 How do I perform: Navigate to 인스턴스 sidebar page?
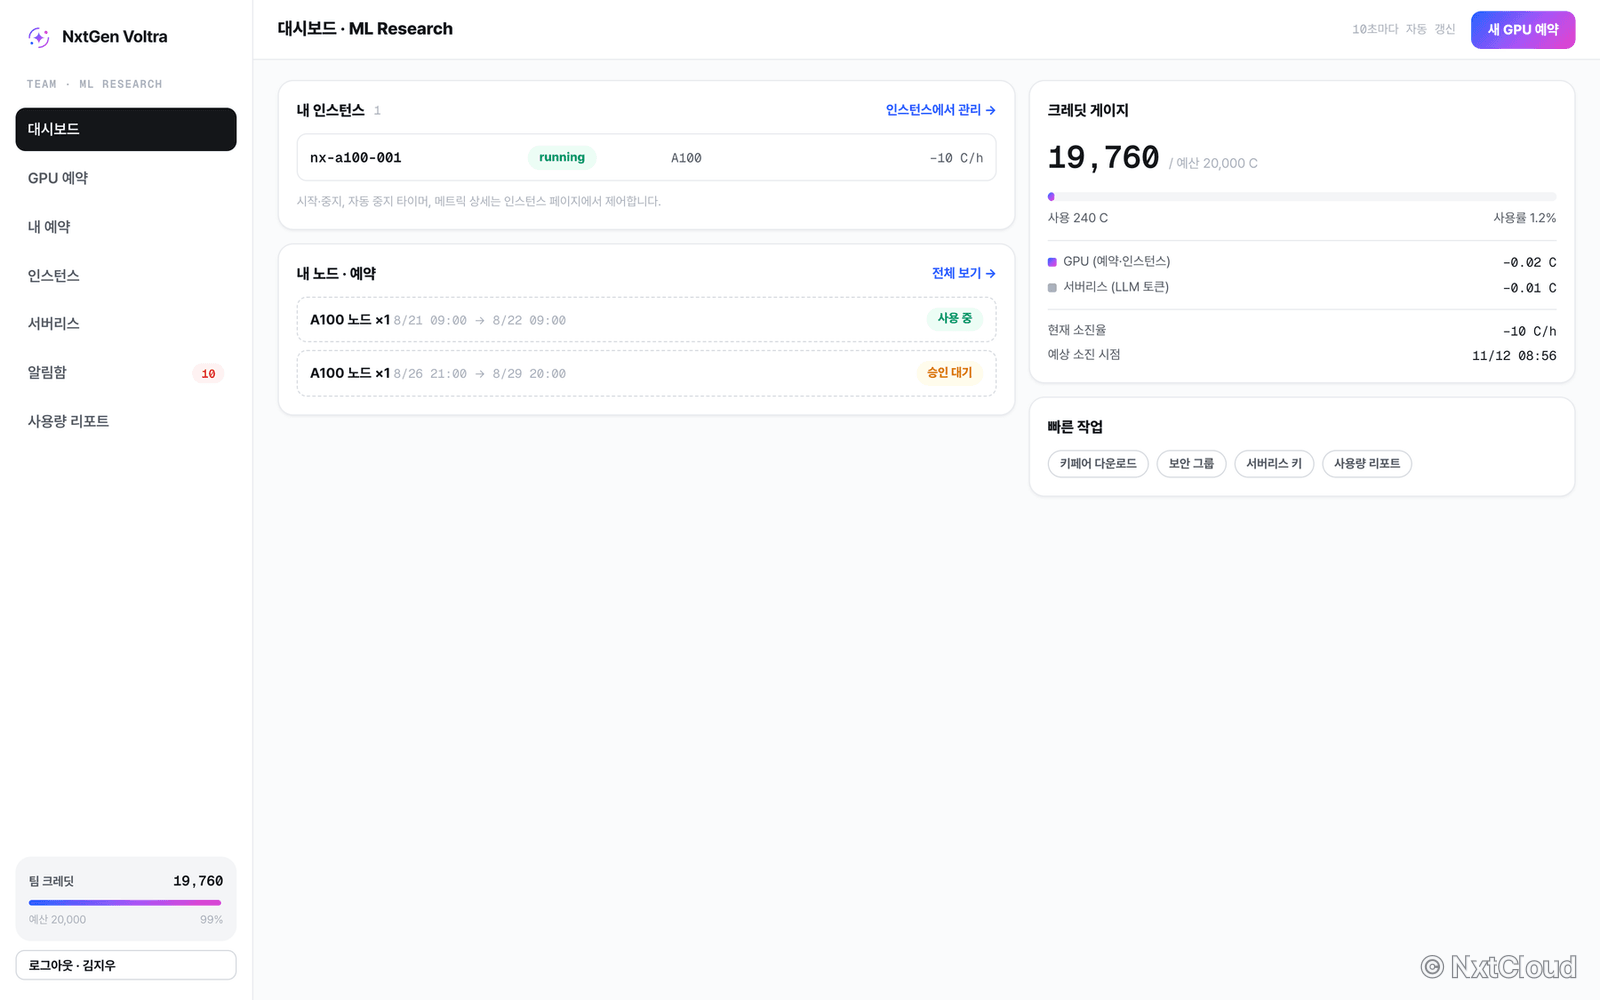pyautogui.click(x=126, y=275)
